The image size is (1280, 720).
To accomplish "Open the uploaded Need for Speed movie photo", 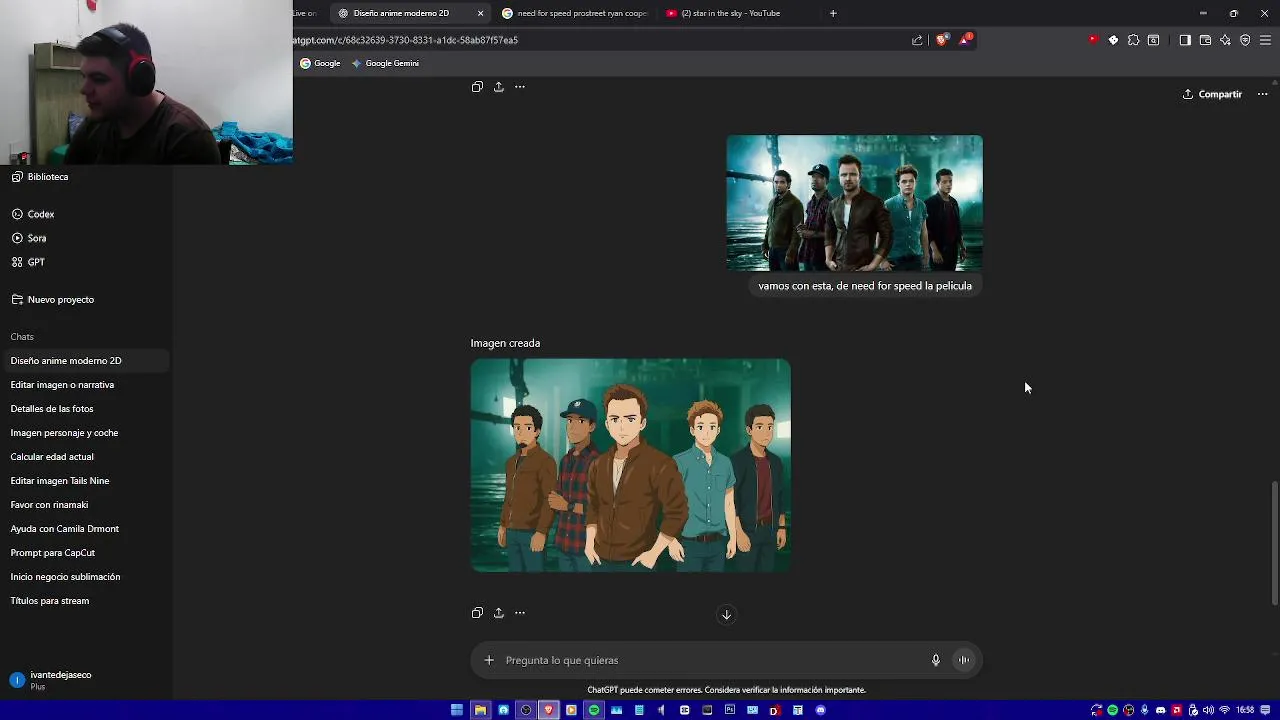I will click(854, 203).
